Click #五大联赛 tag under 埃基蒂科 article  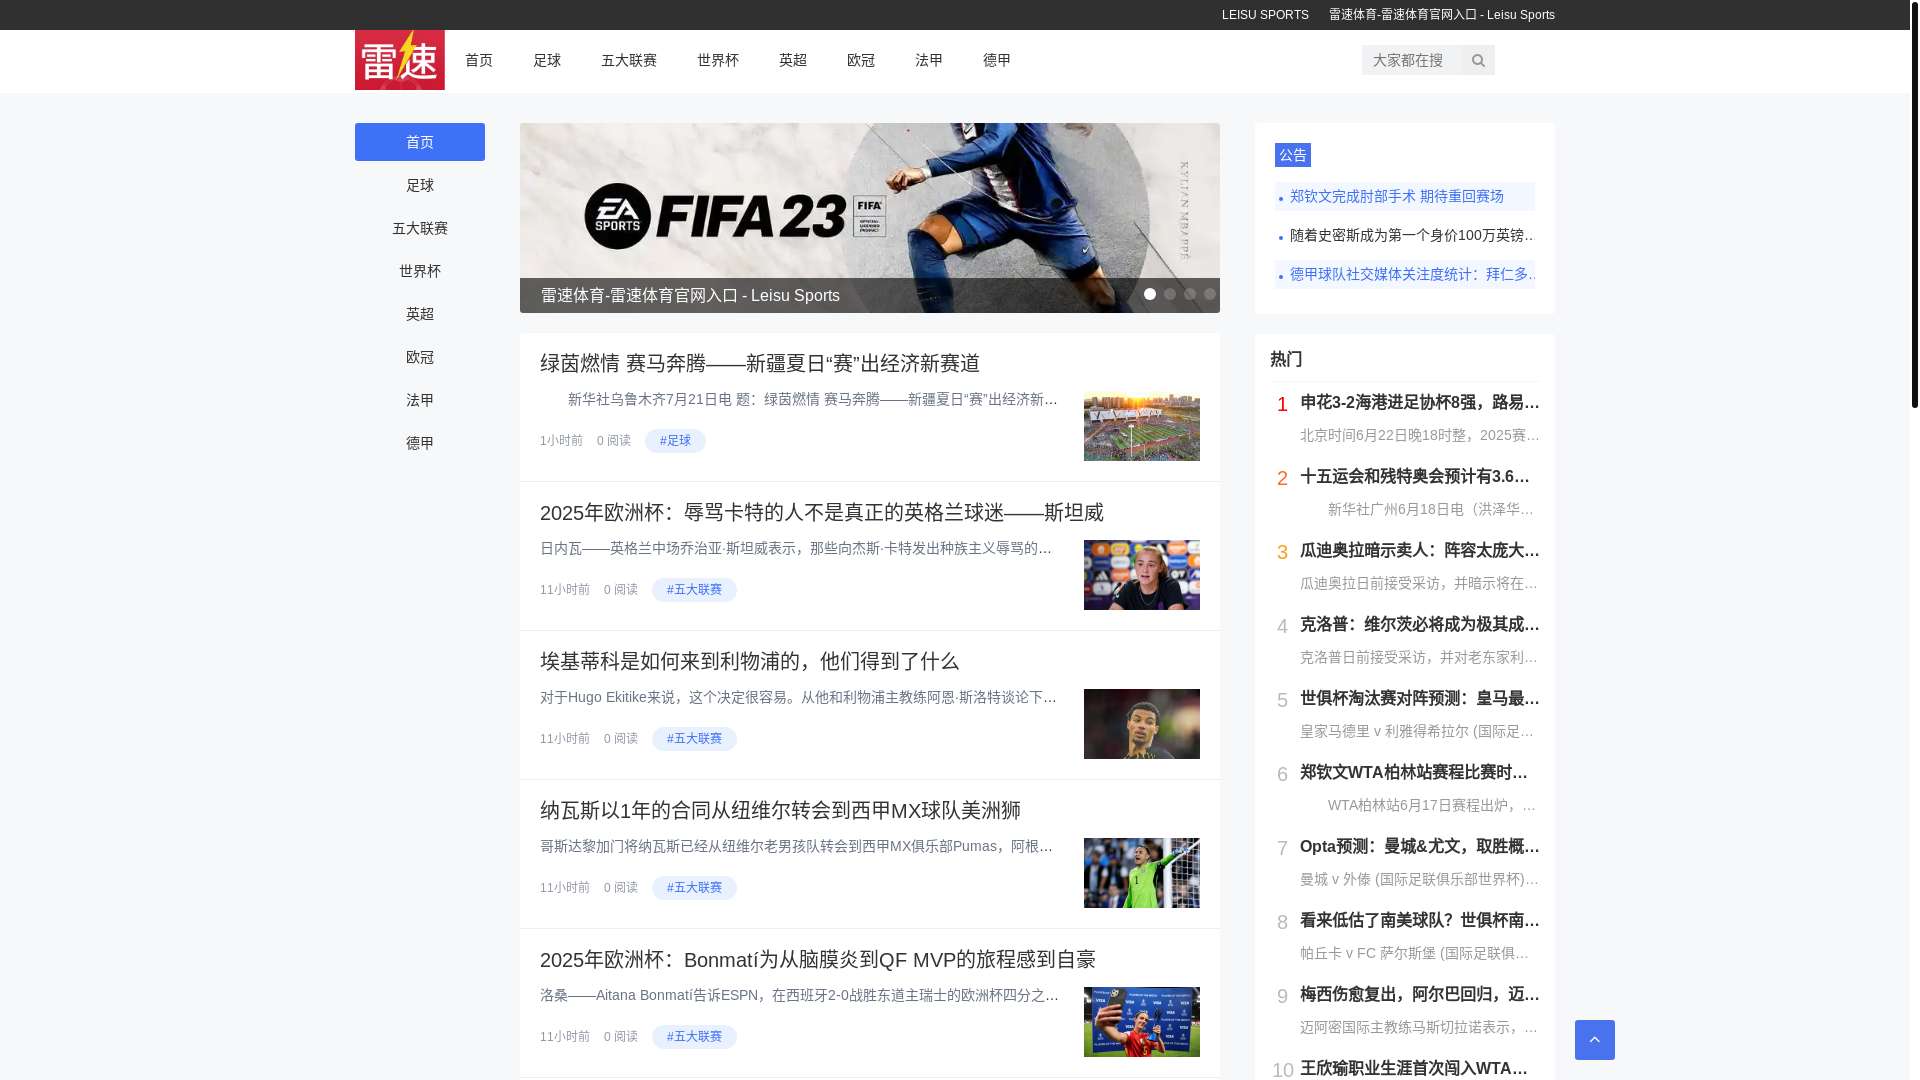(x=694, y=739)
